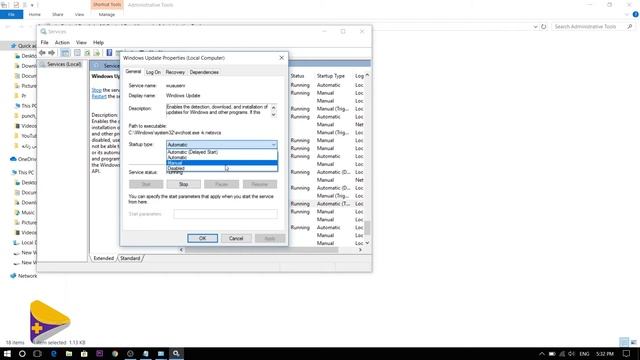The image size is (640, 360).
Task: Open Cortana search circle on taskbar
Action: pos(22,353)
